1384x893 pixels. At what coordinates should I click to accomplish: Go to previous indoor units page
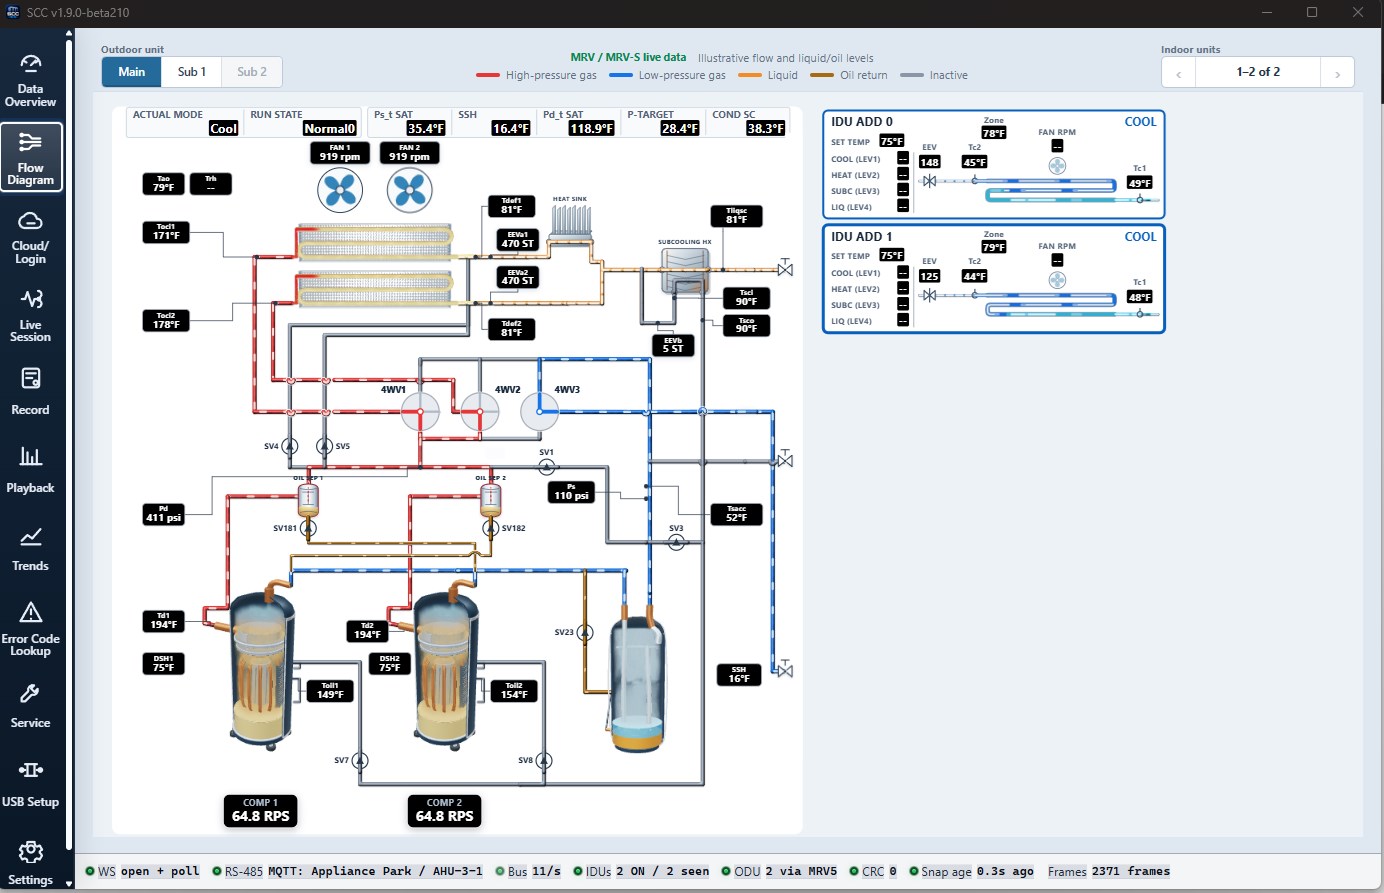1179,73
